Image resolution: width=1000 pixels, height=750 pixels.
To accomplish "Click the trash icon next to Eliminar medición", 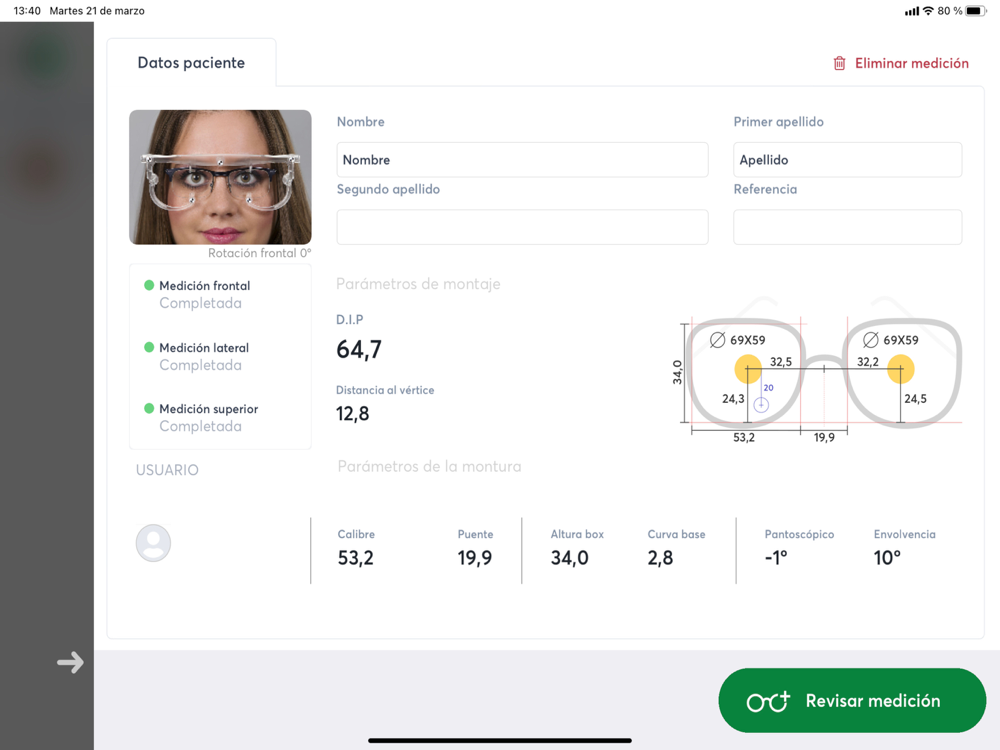I will pyautogui.click(x=839, y=63).
